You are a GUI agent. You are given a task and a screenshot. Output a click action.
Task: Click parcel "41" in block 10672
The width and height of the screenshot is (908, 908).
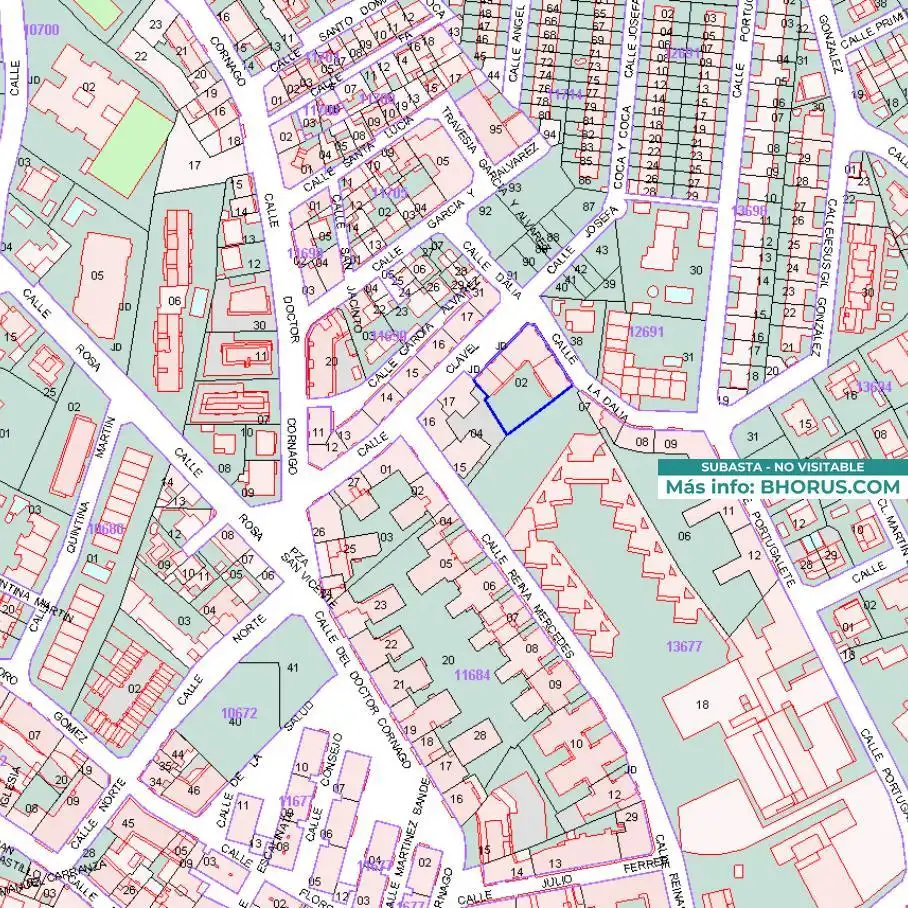(292, 668)
